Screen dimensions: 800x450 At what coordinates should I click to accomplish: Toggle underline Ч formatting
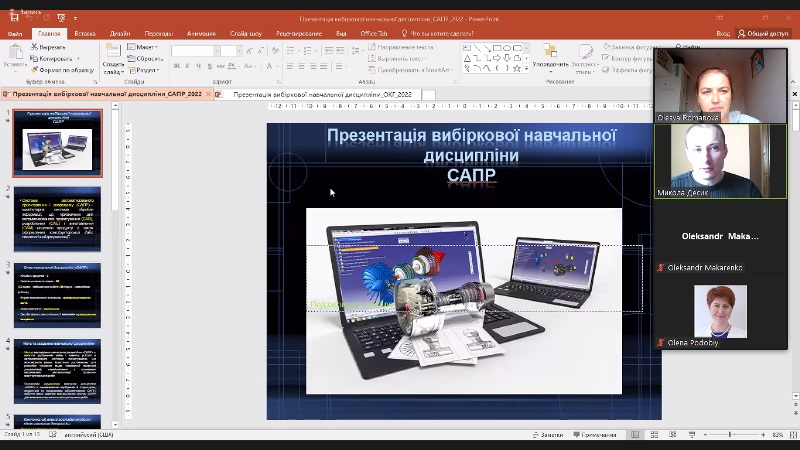tap(198, 66)
